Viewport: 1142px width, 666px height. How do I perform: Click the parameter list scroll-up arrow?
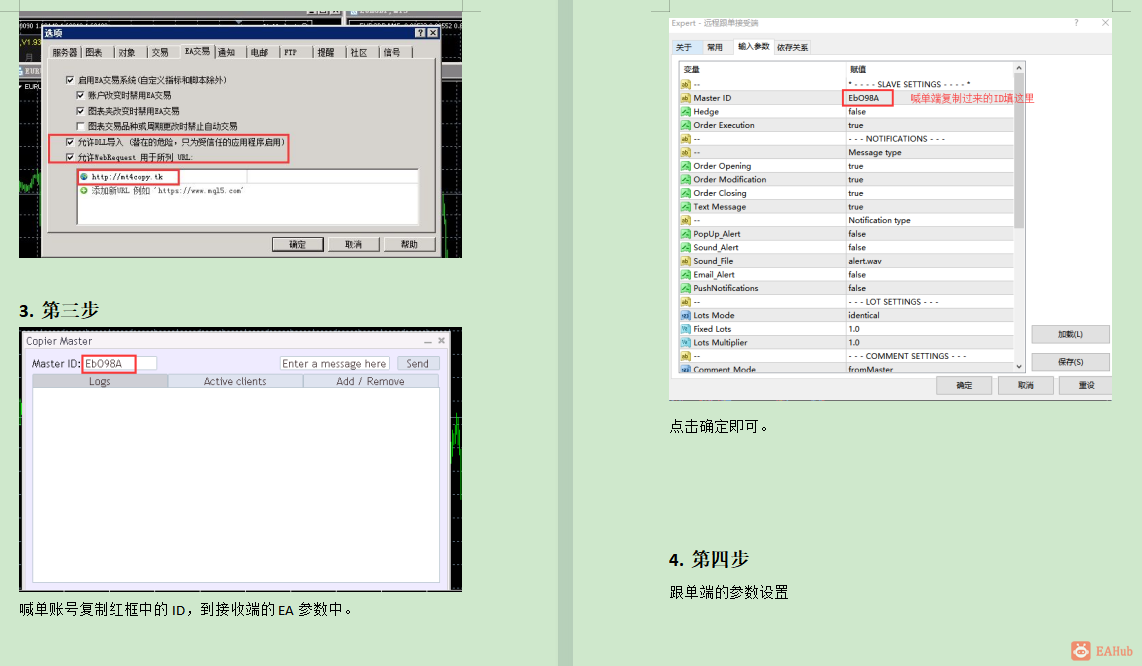[1019, 68]
